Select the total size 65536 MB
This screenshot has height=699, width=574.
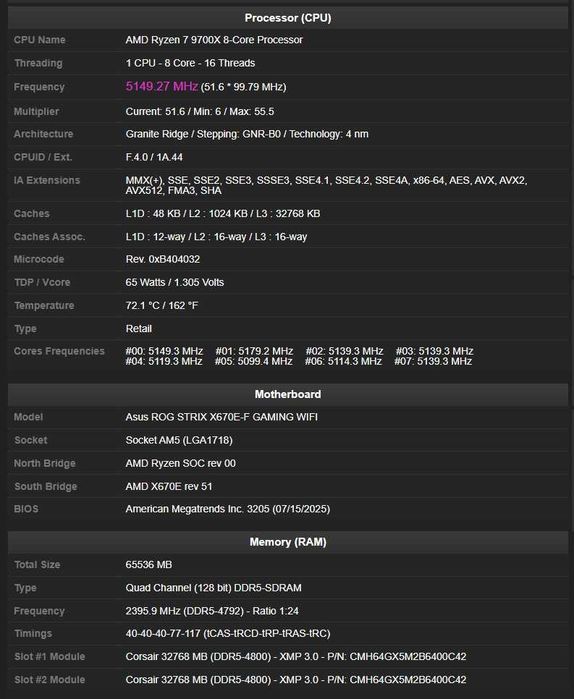[x=149, y=564]
